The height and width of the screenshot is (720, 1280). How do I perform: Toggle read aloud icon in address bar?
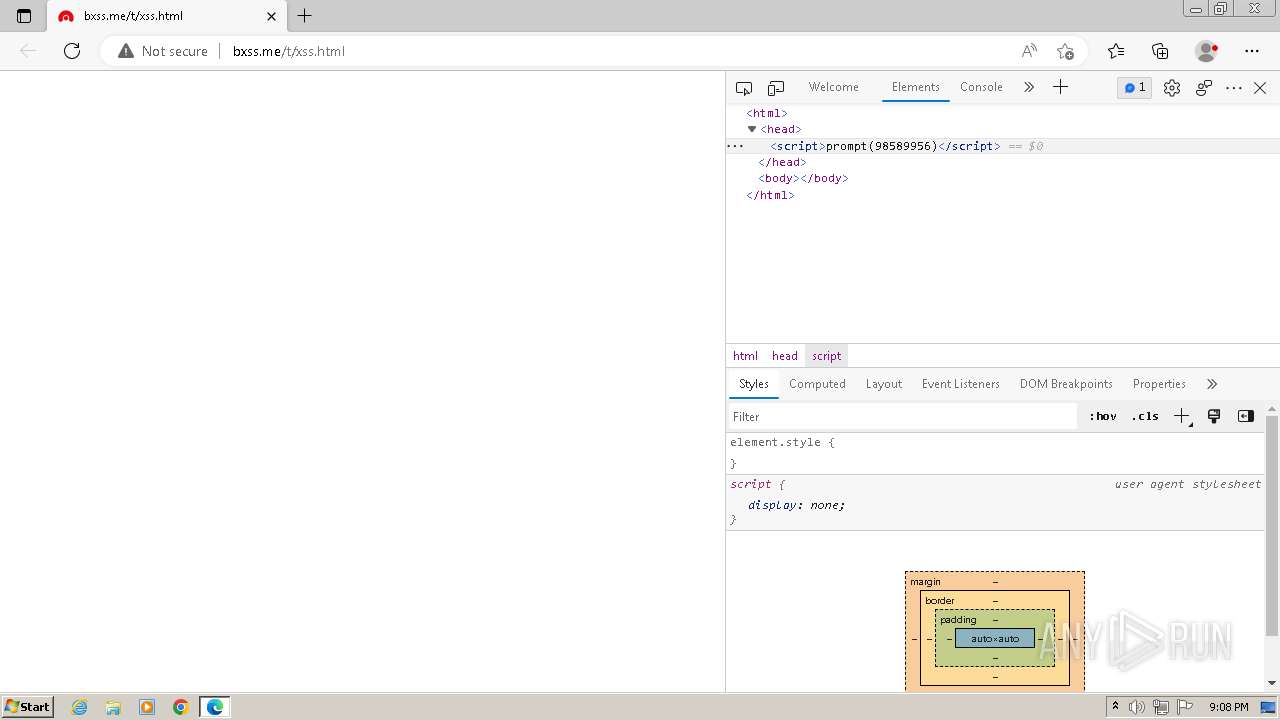pos(1029,51)
